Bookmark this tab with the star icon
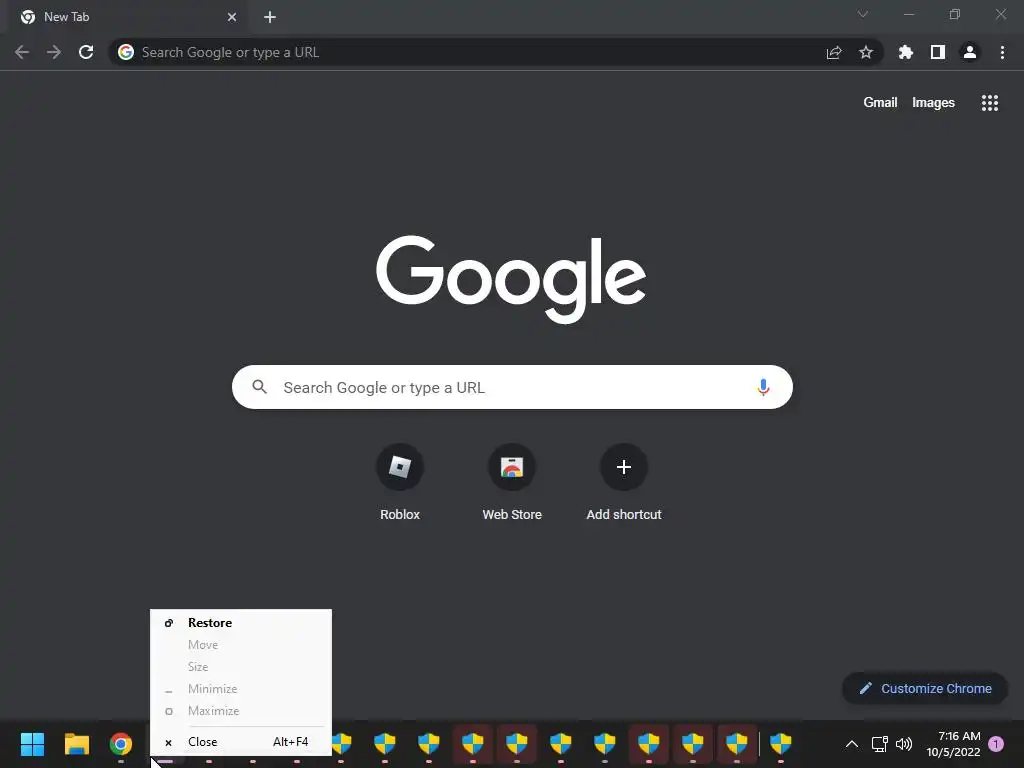This screenshot has width=1024, height=768. point(866,52)
